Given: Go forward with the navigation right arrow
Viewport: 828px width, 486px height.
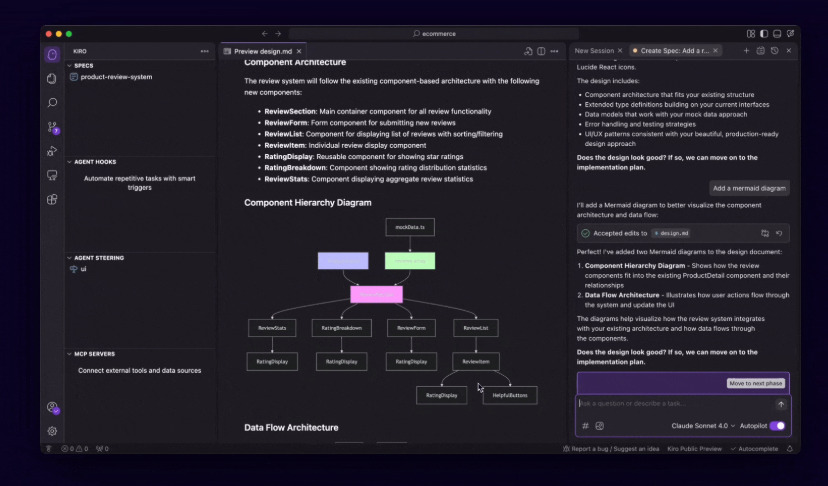Looking at the screenshot, I should coord(278,33).
